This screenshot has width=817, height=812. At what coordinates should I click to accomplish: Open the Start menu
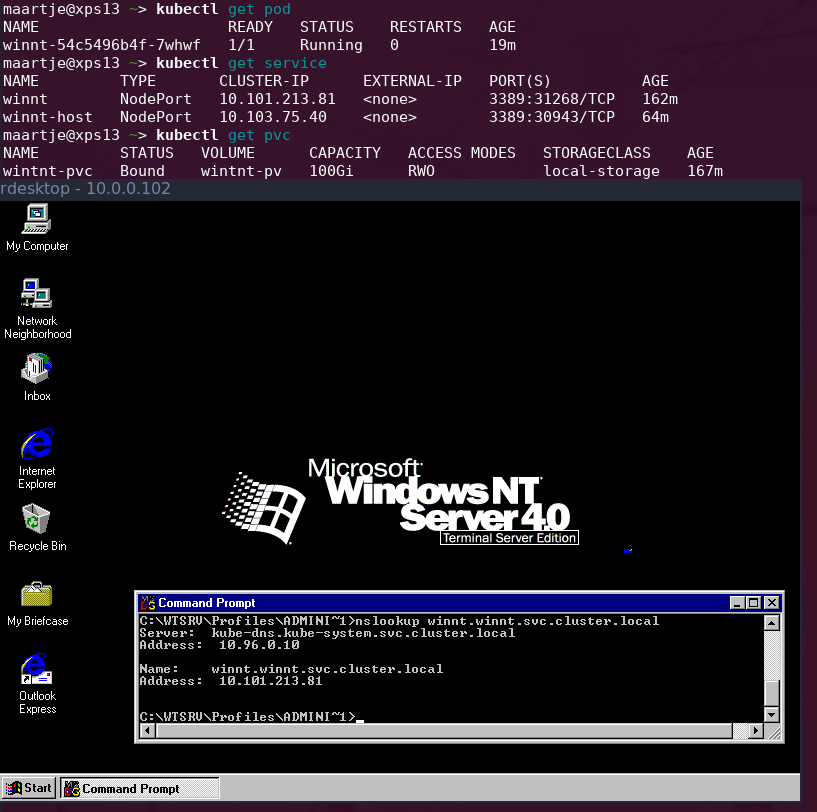pyautogui.click(x=29, y=788)
